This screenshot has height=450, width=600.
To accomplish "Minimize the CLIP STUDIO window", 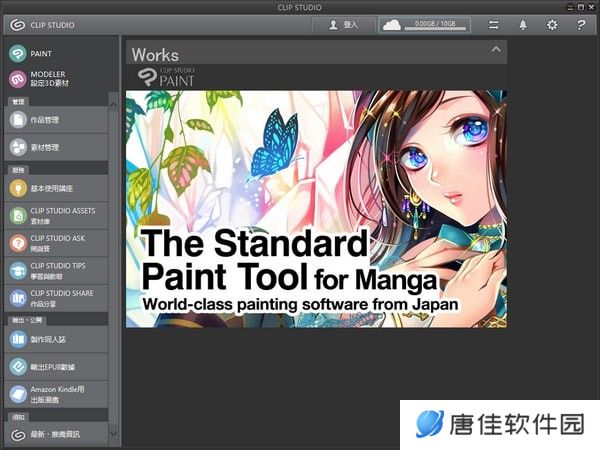I will tap(570, 7).
